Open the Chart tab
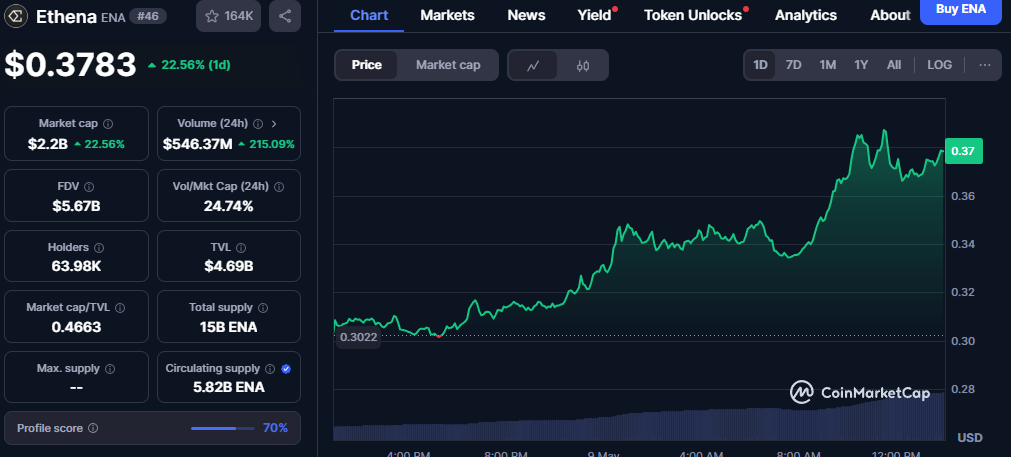This screenshot has height=457, width=1011. point(369,15)
